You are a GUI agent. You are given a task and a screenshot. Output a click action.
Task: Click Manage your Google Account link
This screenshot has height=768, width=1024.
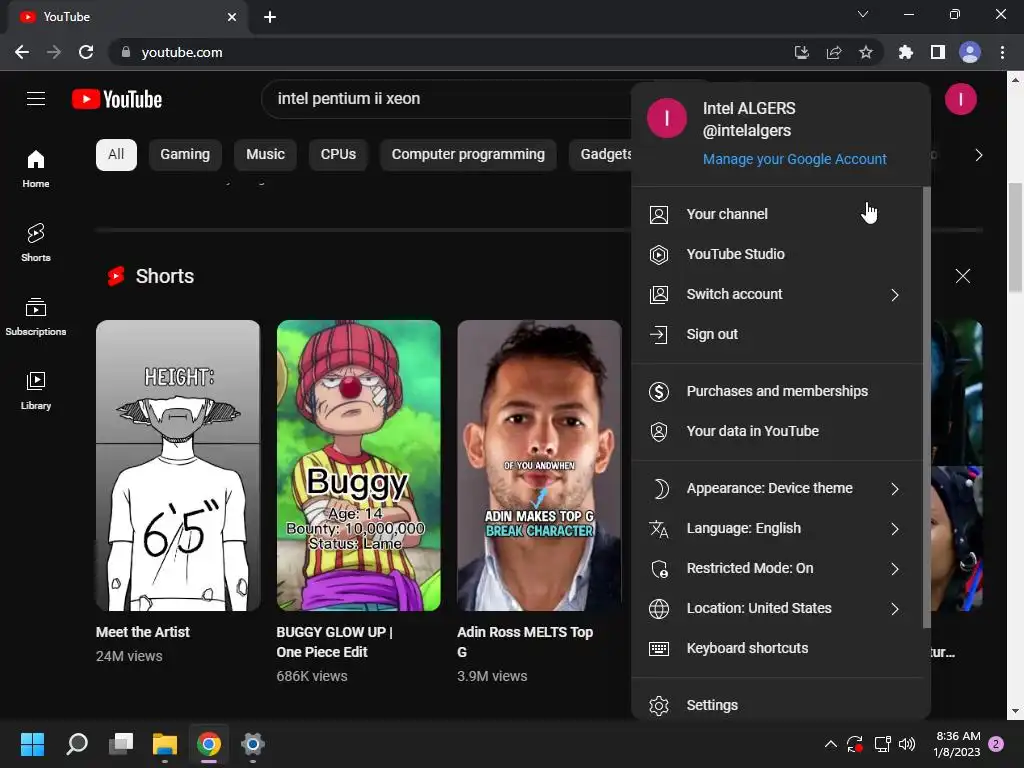click(794, 159)
